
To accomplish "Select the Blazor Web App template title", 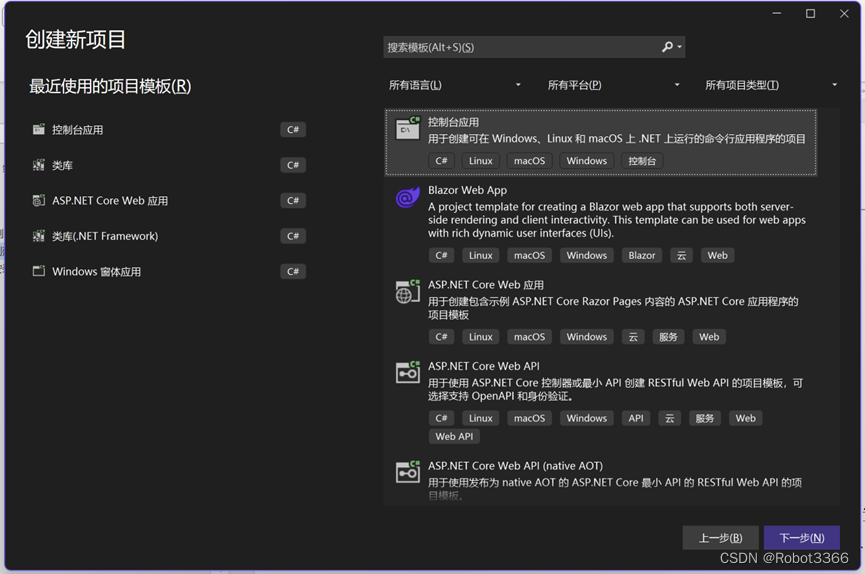I will [467, 190].
